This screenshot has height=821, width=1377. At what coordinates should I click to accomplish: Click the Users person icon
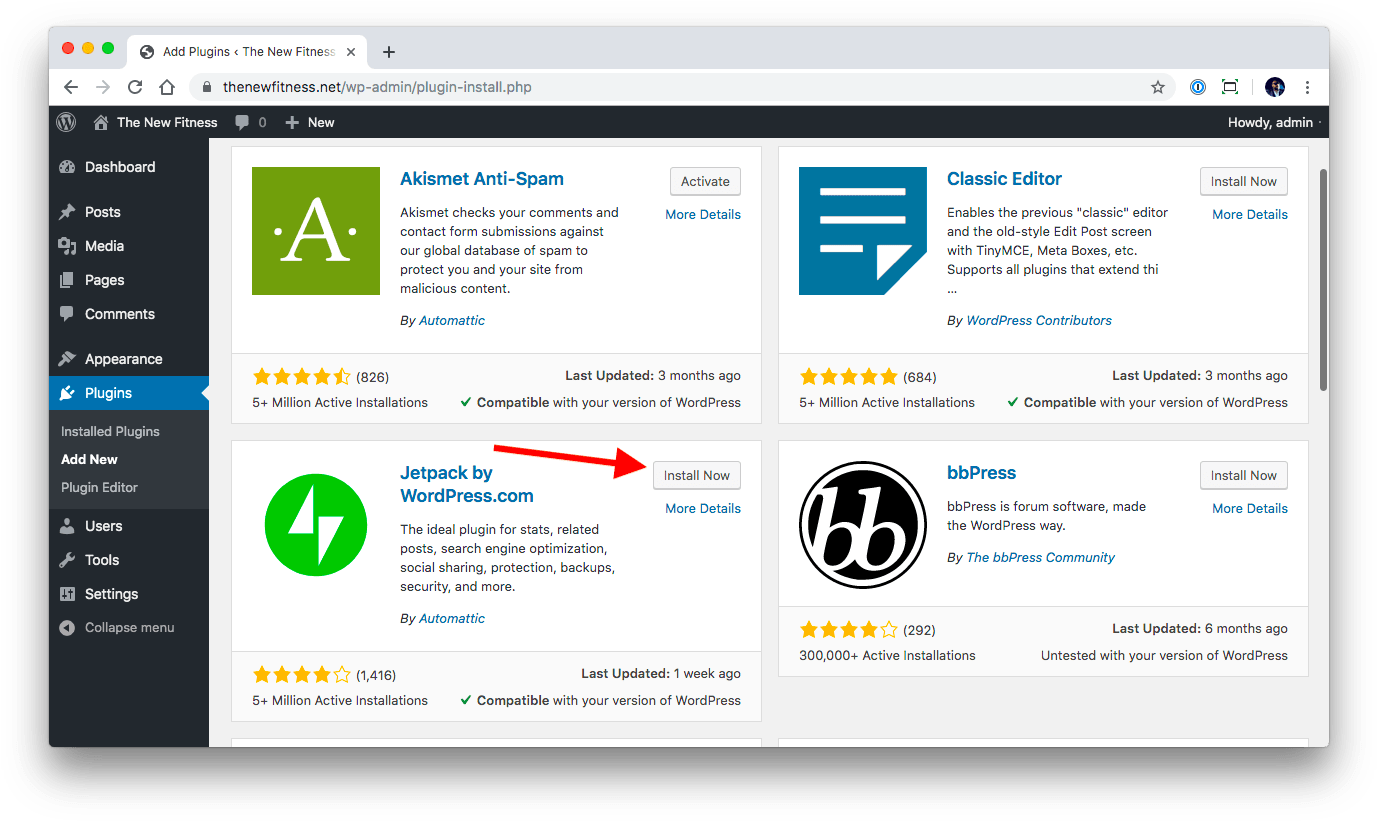67,526
